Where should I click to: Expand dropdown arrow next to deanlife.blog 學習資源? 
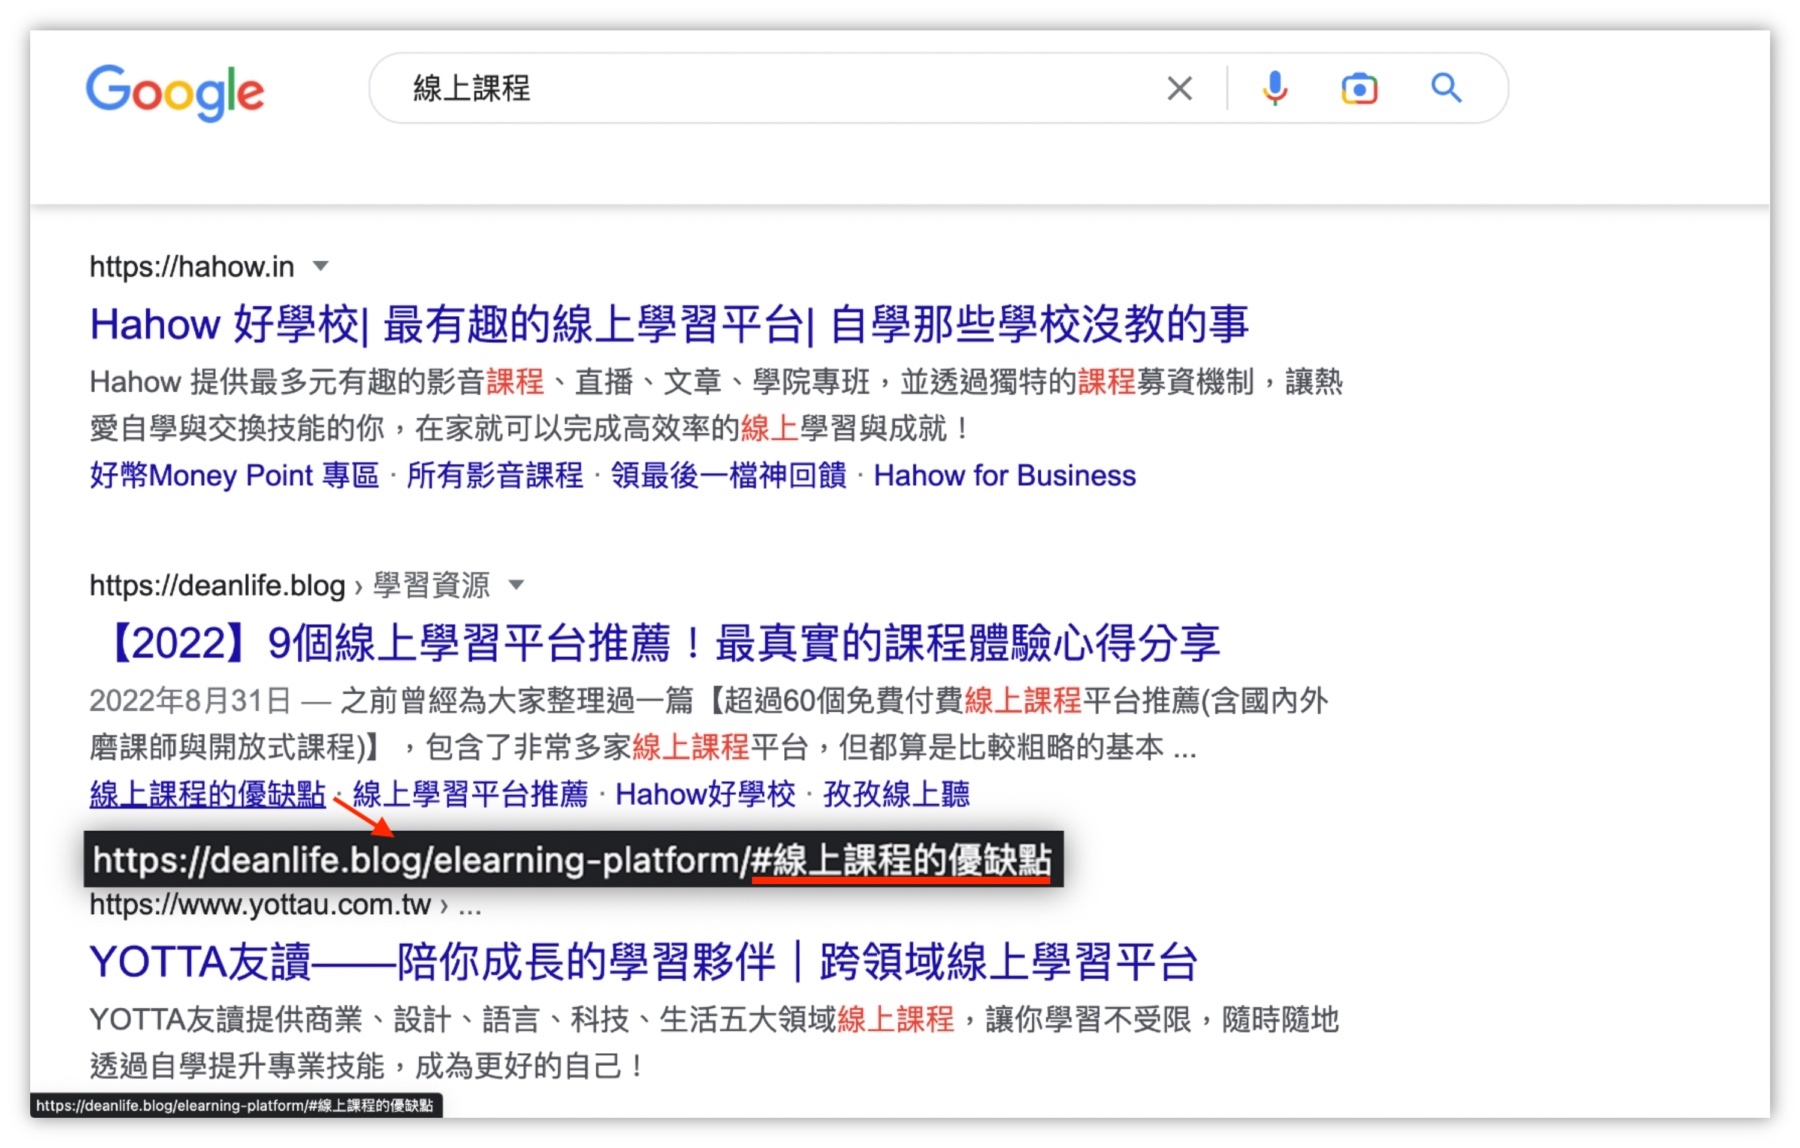(516, 585)
